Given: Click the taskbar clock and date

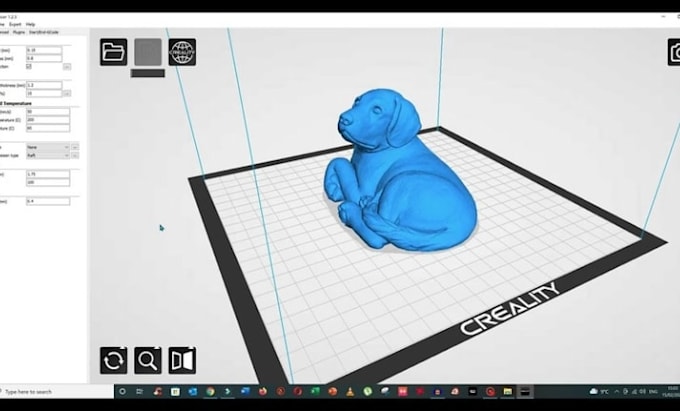Looking at the screenshot, I should tap(673, 391).
